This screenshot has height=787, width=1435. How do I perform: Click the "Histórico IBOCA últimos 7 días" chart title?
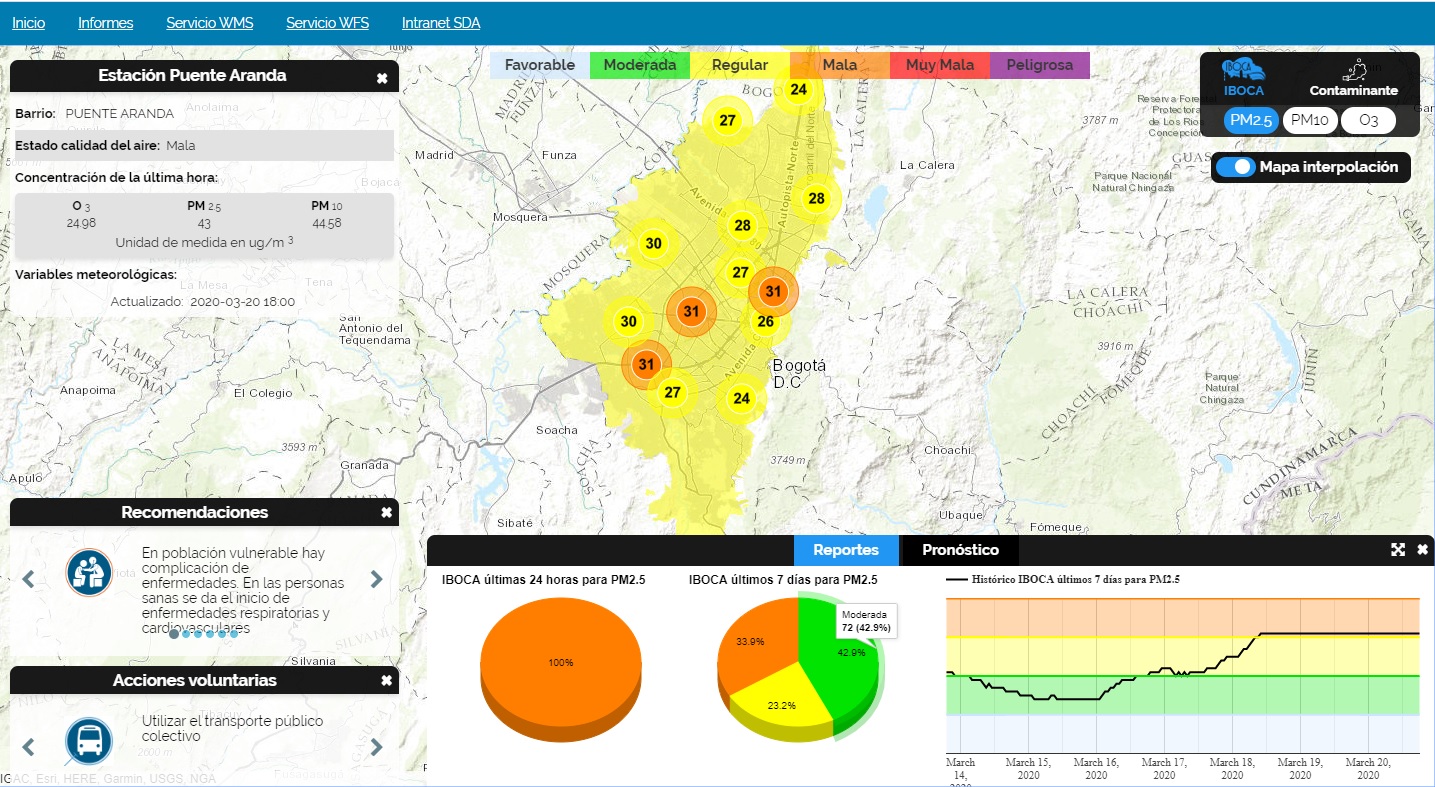tap(1075, 579)
